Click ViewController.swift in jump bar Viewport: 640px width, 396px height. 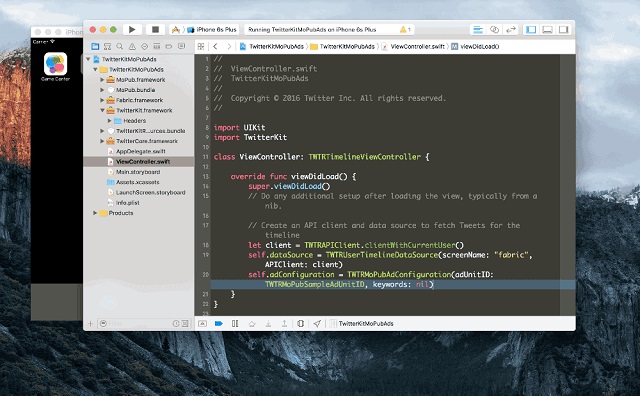point(413,47)
